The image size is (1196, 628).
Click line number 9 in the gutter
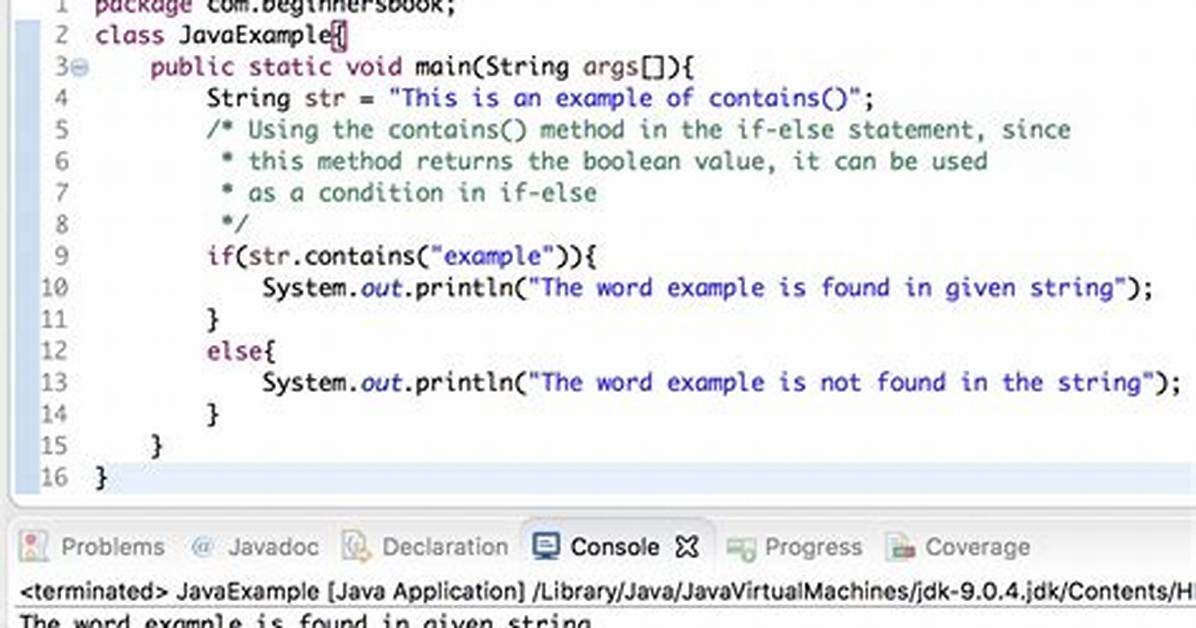(61, 256)
